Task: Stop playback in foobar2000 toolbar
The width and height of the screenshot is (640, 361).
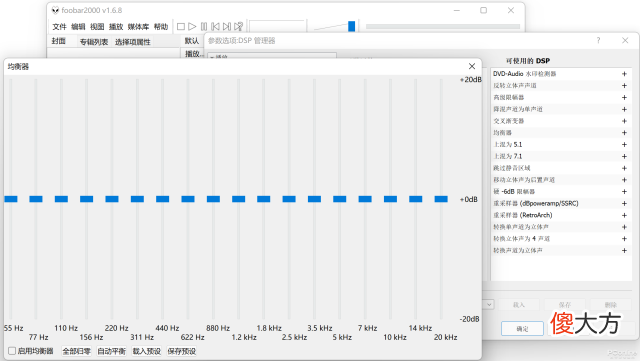Action: pos(181,27)
